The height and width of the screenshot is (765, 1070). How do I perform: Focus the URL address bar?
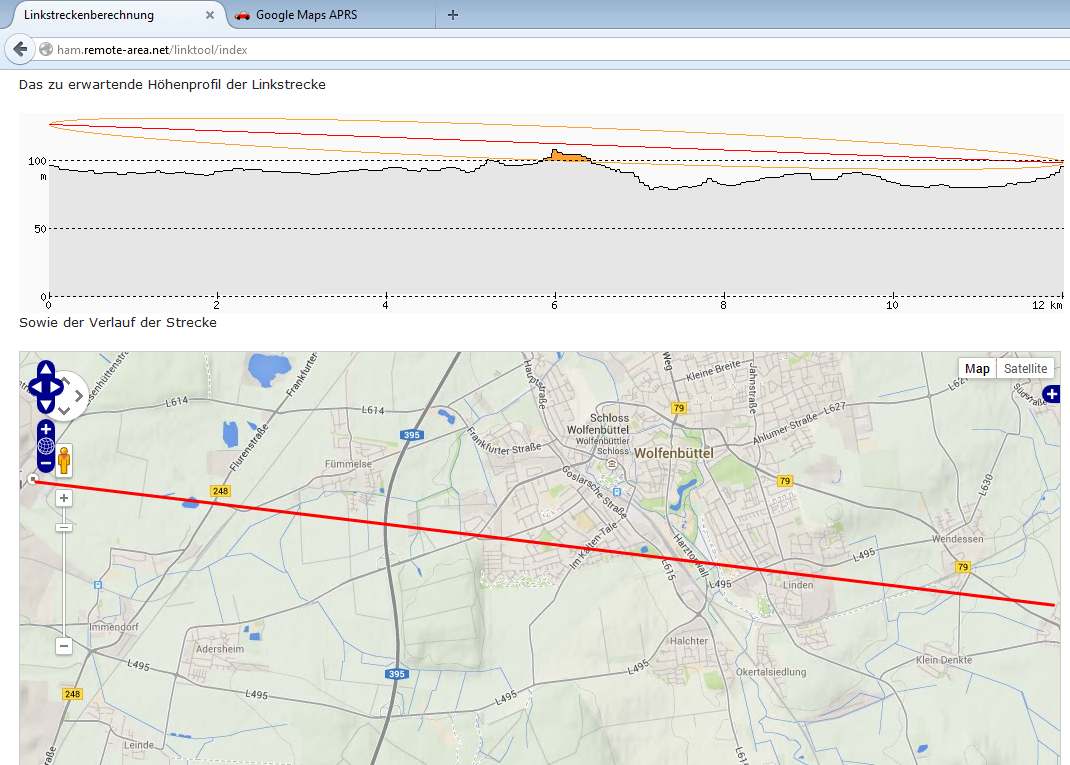tap(500, 49)
